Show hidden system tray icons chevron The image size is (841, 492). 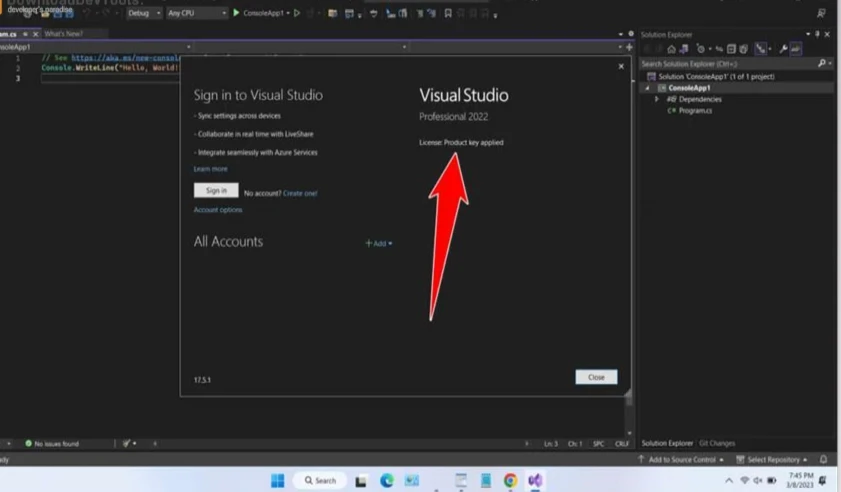[728, 481]
